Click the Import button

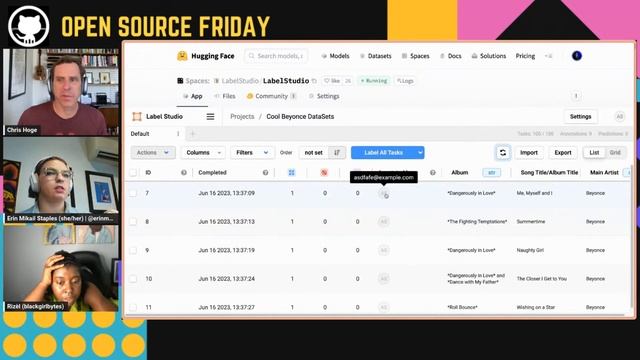[529, 153]
